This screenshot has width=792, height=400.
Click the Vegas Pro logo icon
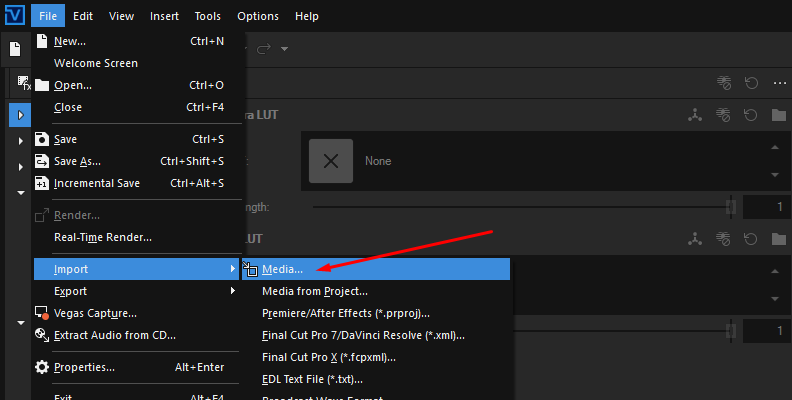[x=15, y=15]
